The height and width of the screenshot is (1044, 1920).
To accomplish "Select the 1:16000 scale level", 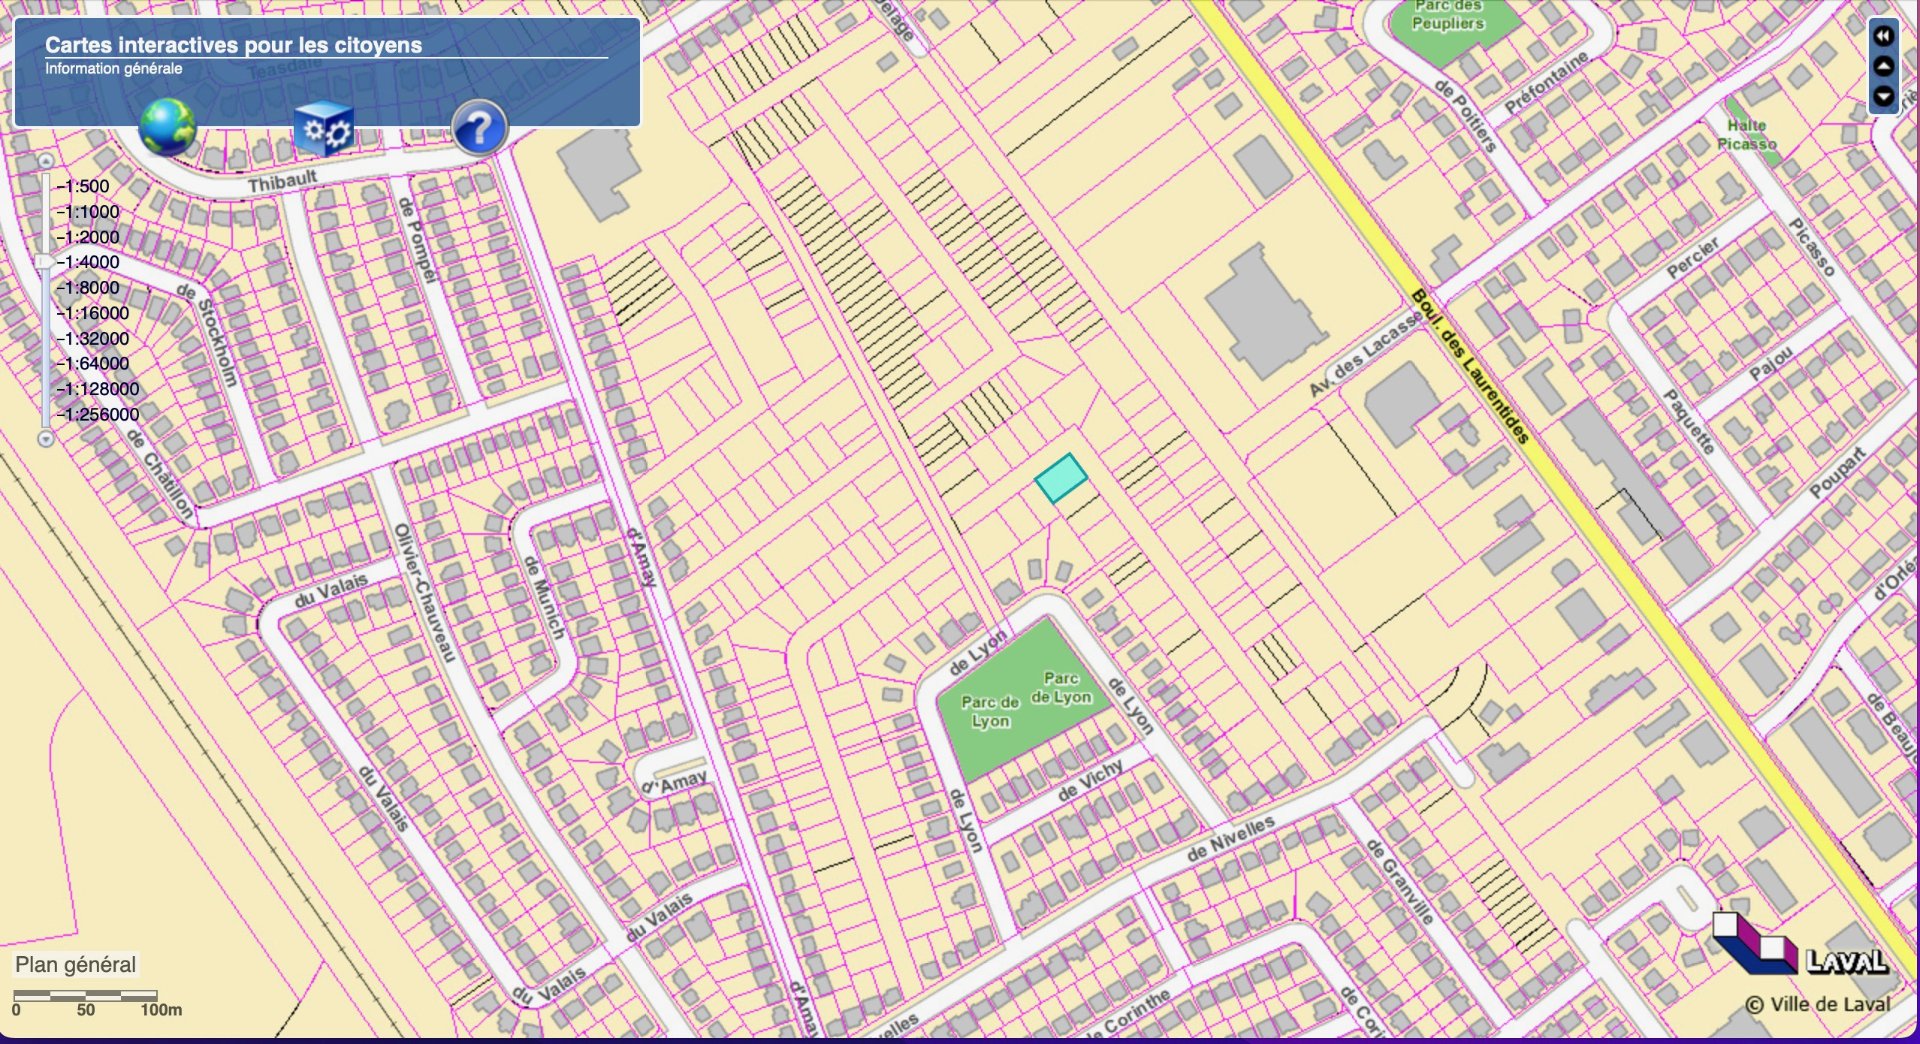I will 93,313.
